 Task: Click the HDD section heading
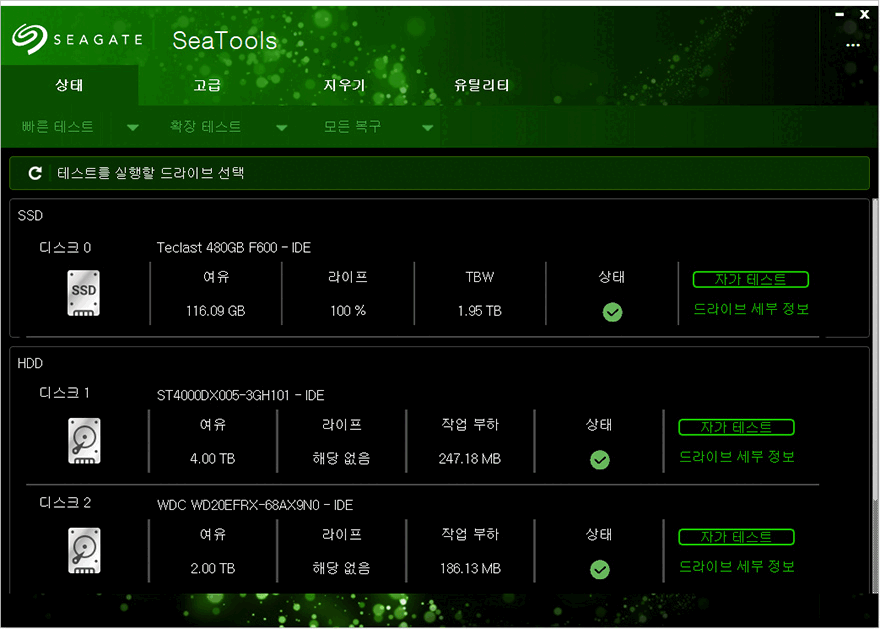pos(30,364)
